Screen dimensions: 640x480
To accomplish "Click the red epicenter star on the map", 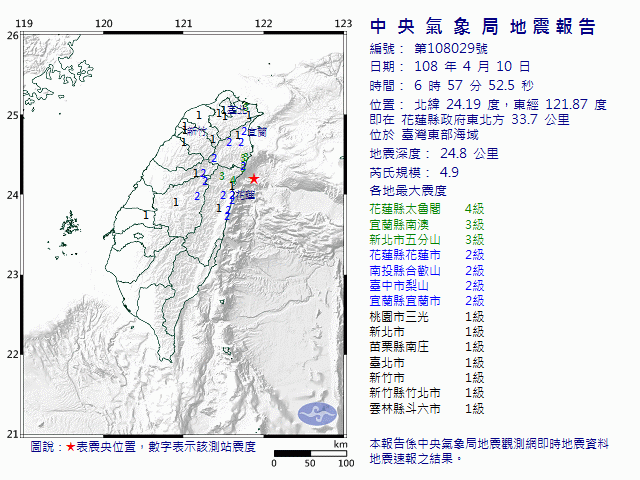I will click(254, 179).
